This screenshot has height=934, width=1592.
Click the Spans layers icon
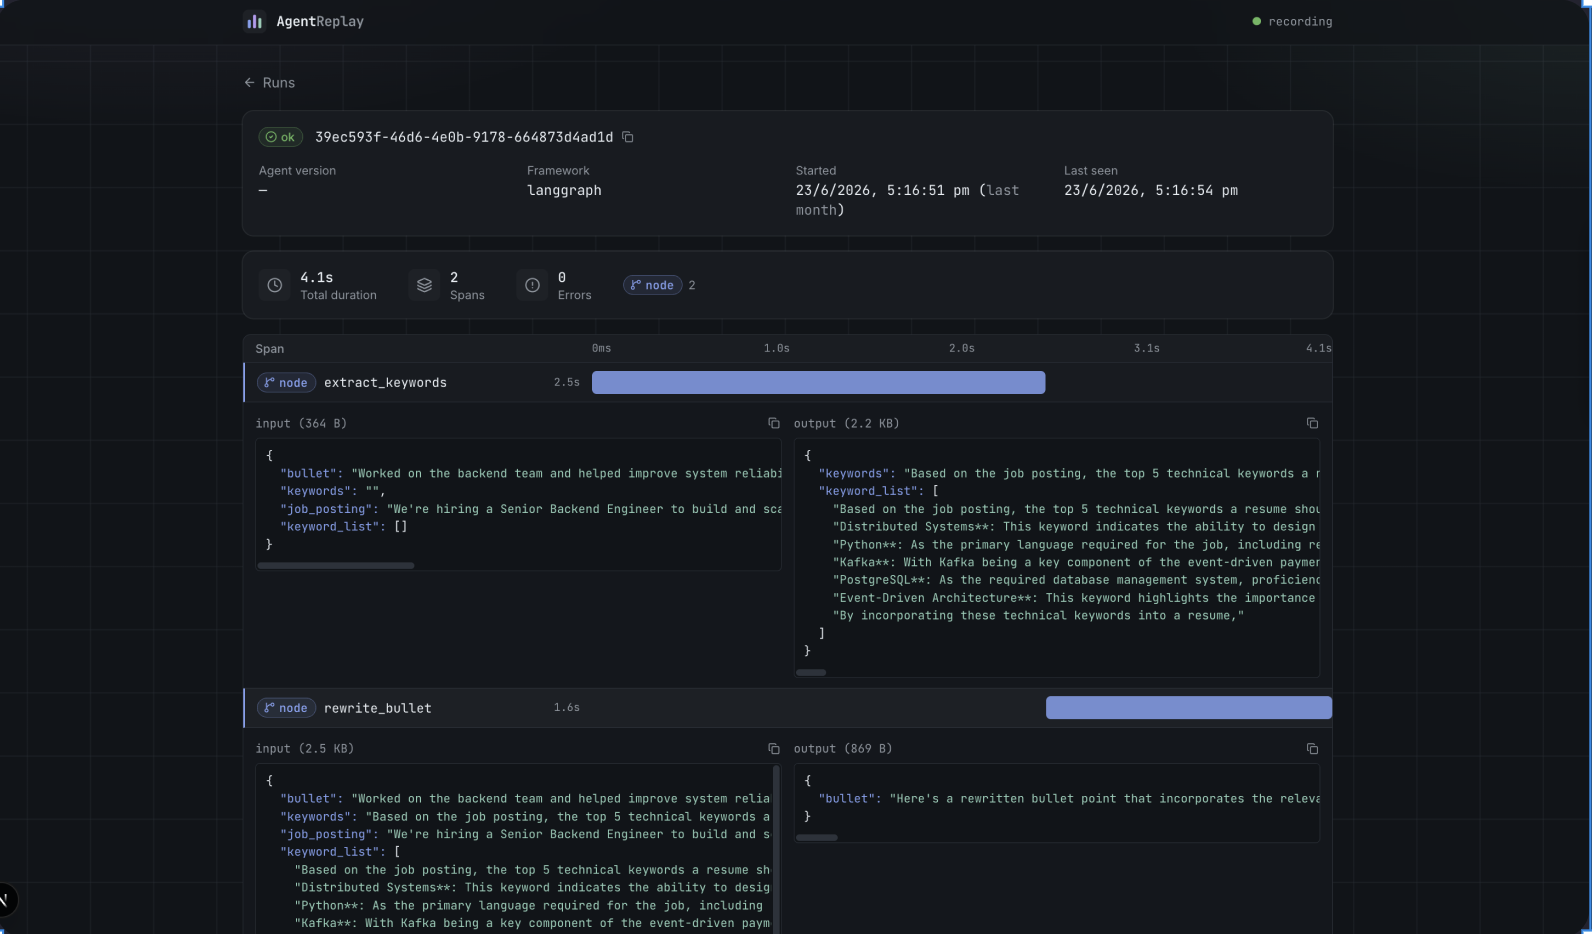coord(424,285)
